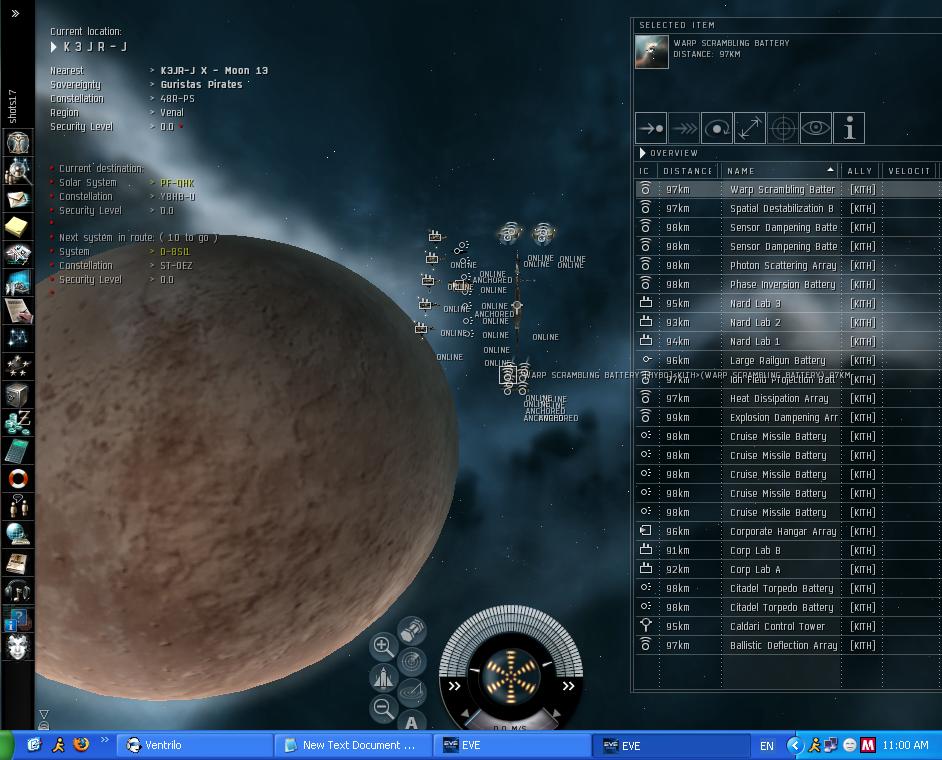942x760 pixels.
Task: Open the Corporation stars icon
Action: (17, 366)
